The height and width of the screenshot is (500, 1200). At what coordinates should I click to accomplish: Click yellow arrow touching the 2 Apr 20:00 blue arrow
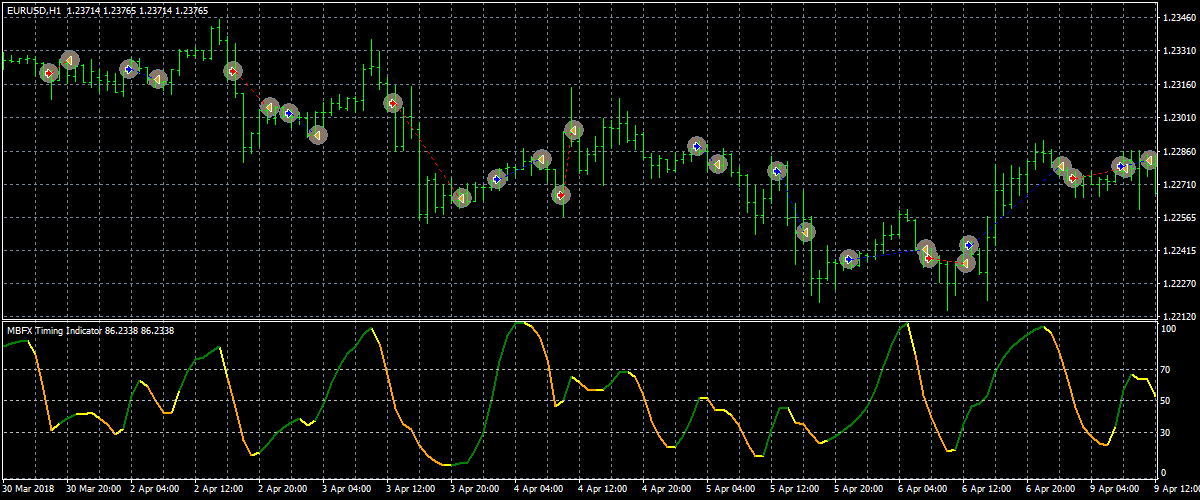269,107
